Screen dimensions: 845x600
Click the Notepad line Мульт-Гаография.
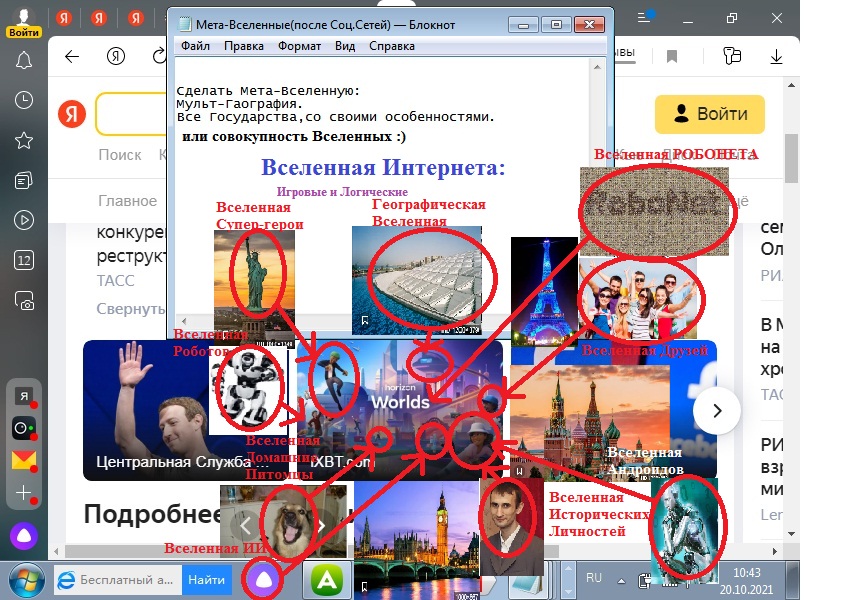pyautogui.click(x=240, y=104)
